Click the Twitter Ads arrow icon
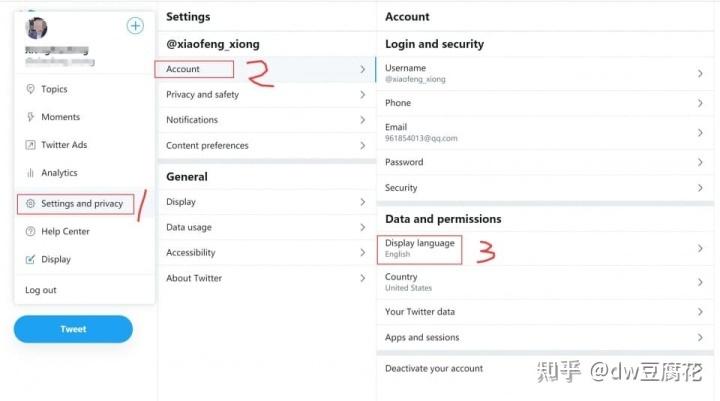Screen dimensions: 720x401 pos(30,145)
